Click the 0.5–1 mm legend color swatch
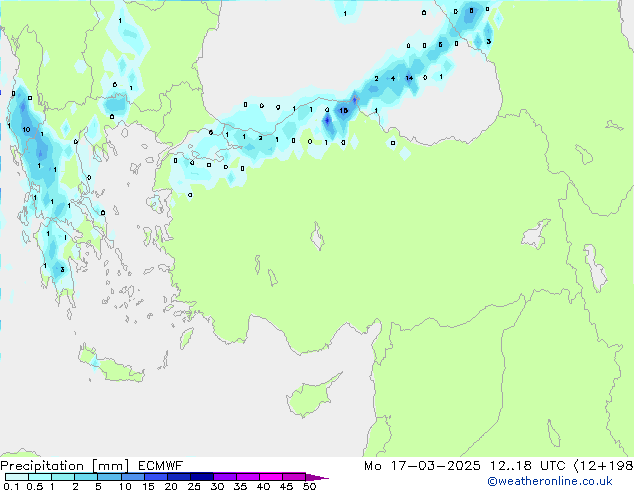 pyautogui.click(x=40, y=477)
